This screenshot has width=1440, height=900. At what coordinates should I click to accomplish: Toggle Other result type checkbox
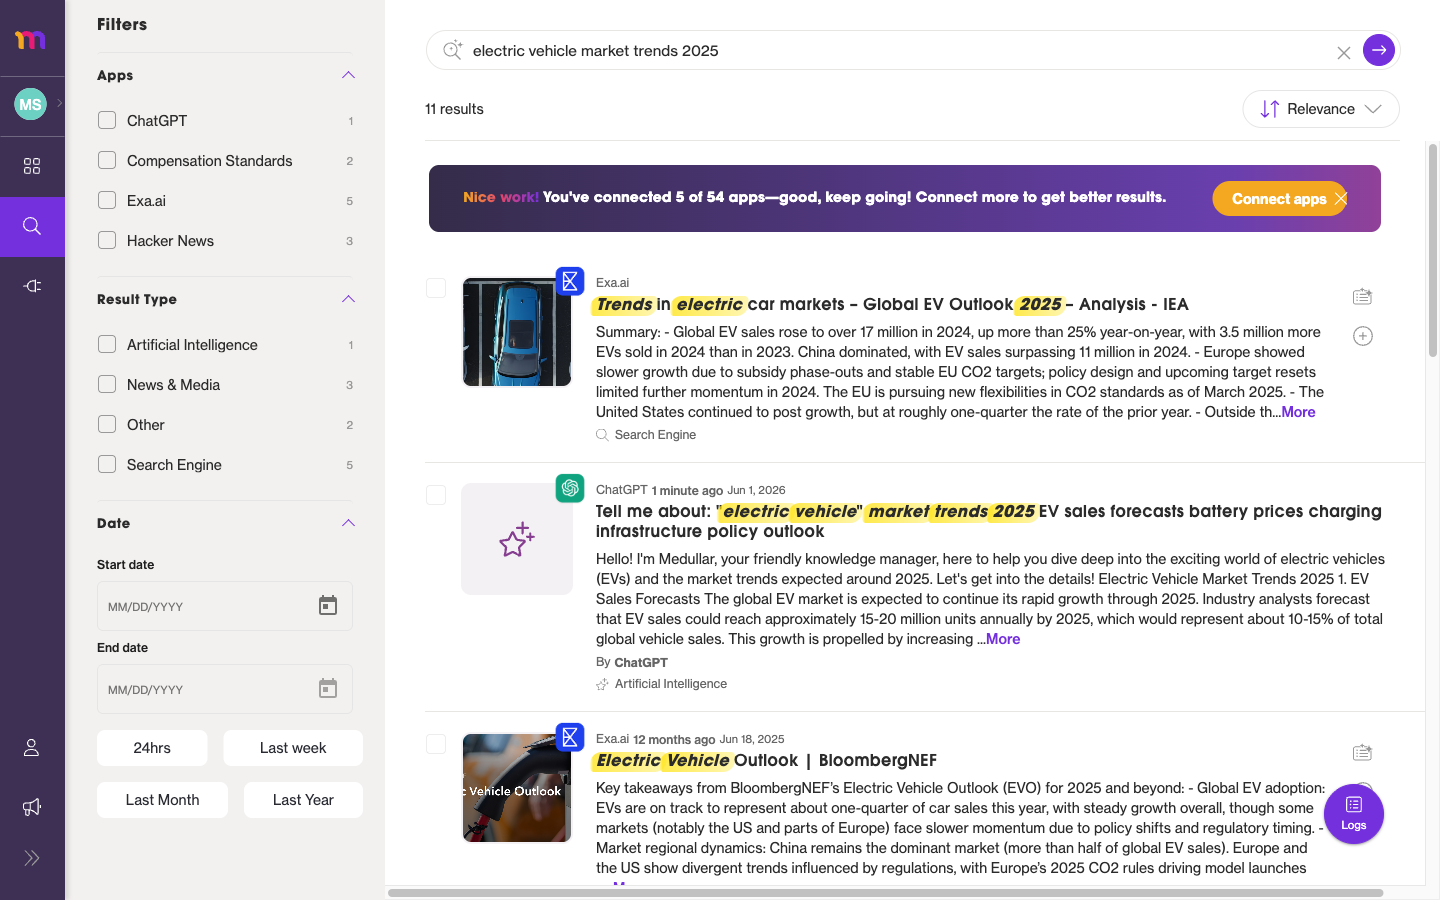pos(107,424)
